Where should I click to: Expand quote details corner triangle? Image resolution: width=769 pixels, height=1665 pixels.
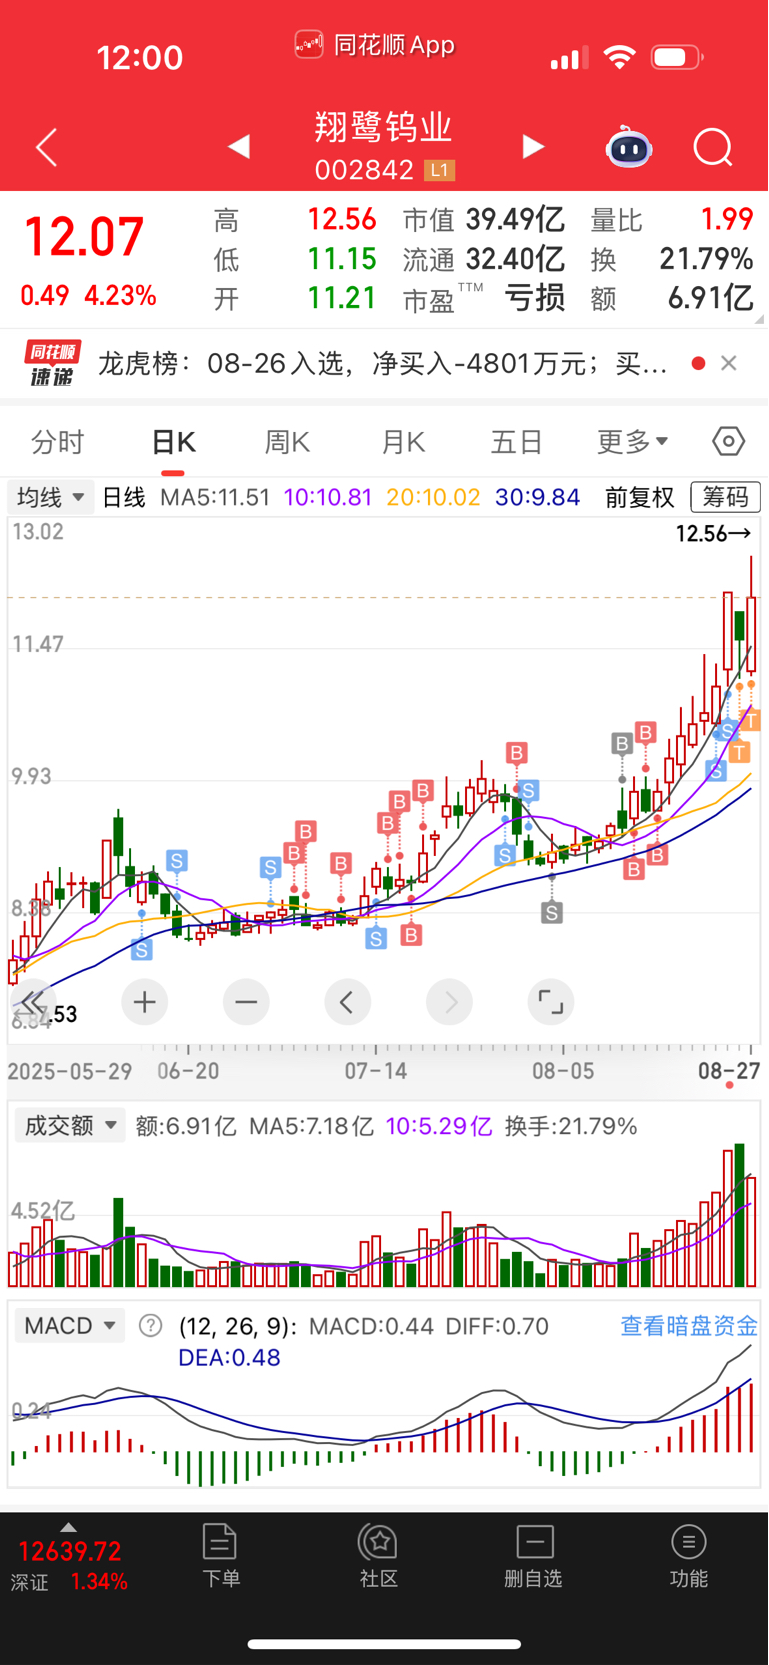[x=759, y=319]
